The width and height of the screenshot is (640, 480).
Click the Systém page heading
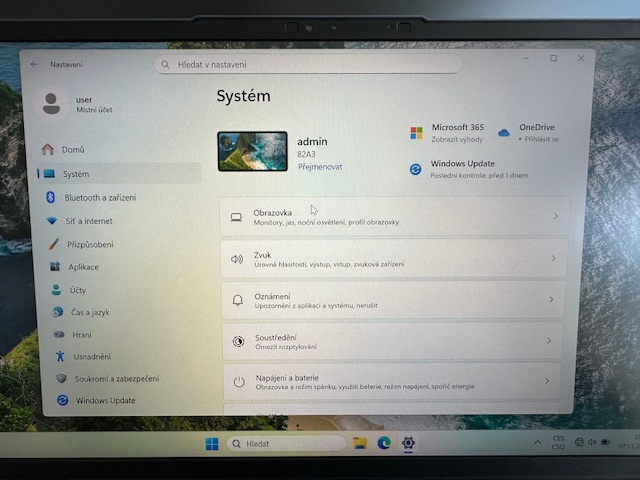click(x=243, y=96)
